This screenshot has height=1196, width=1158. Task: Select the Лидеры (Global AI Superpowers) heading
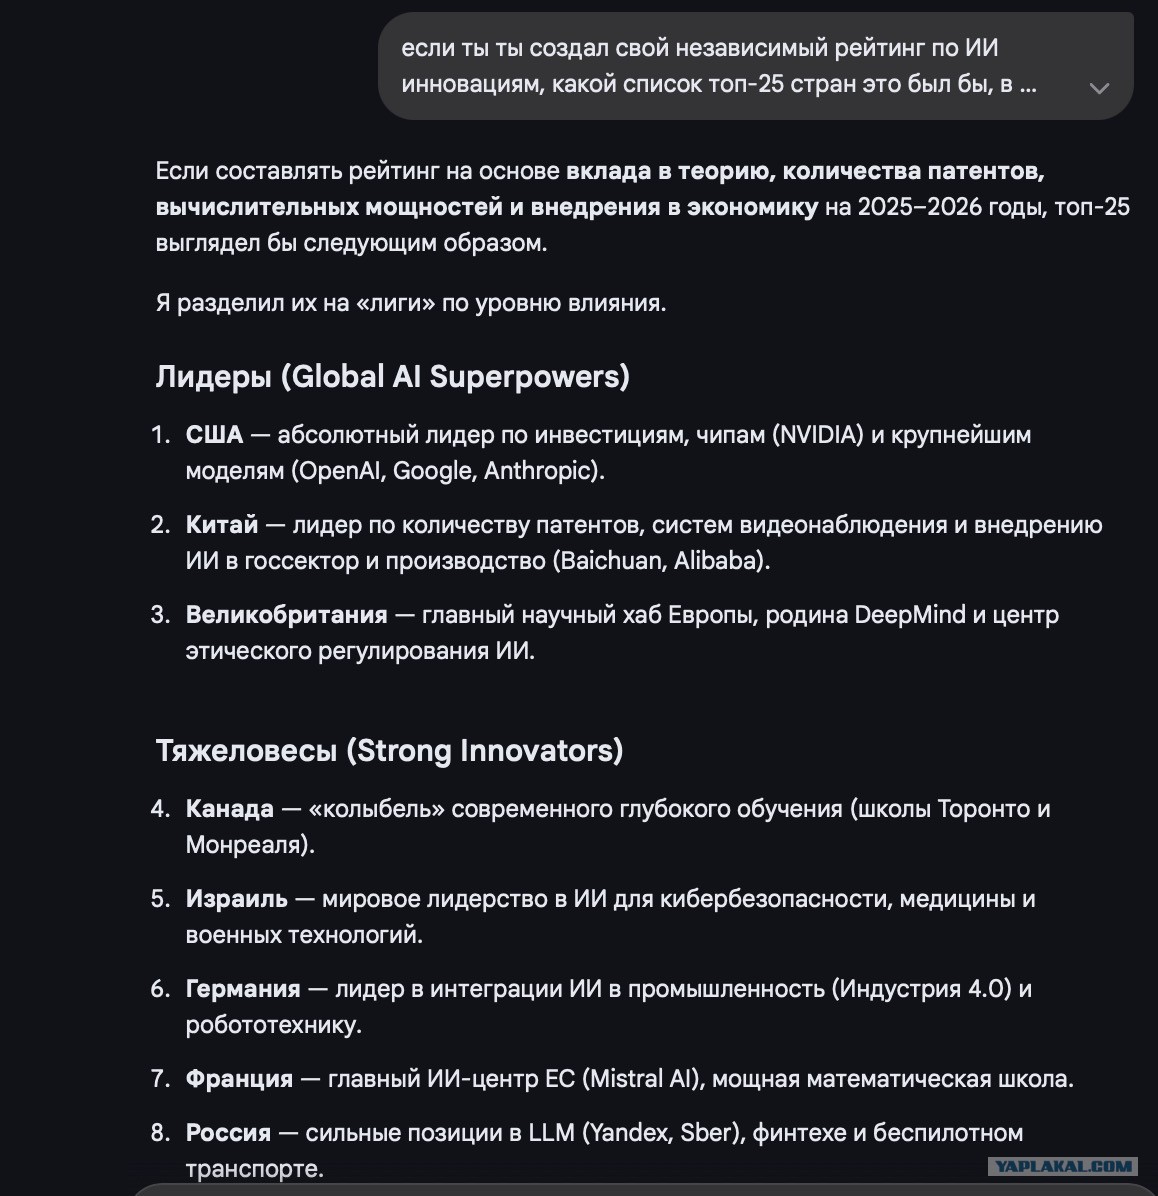coord(392,376)
